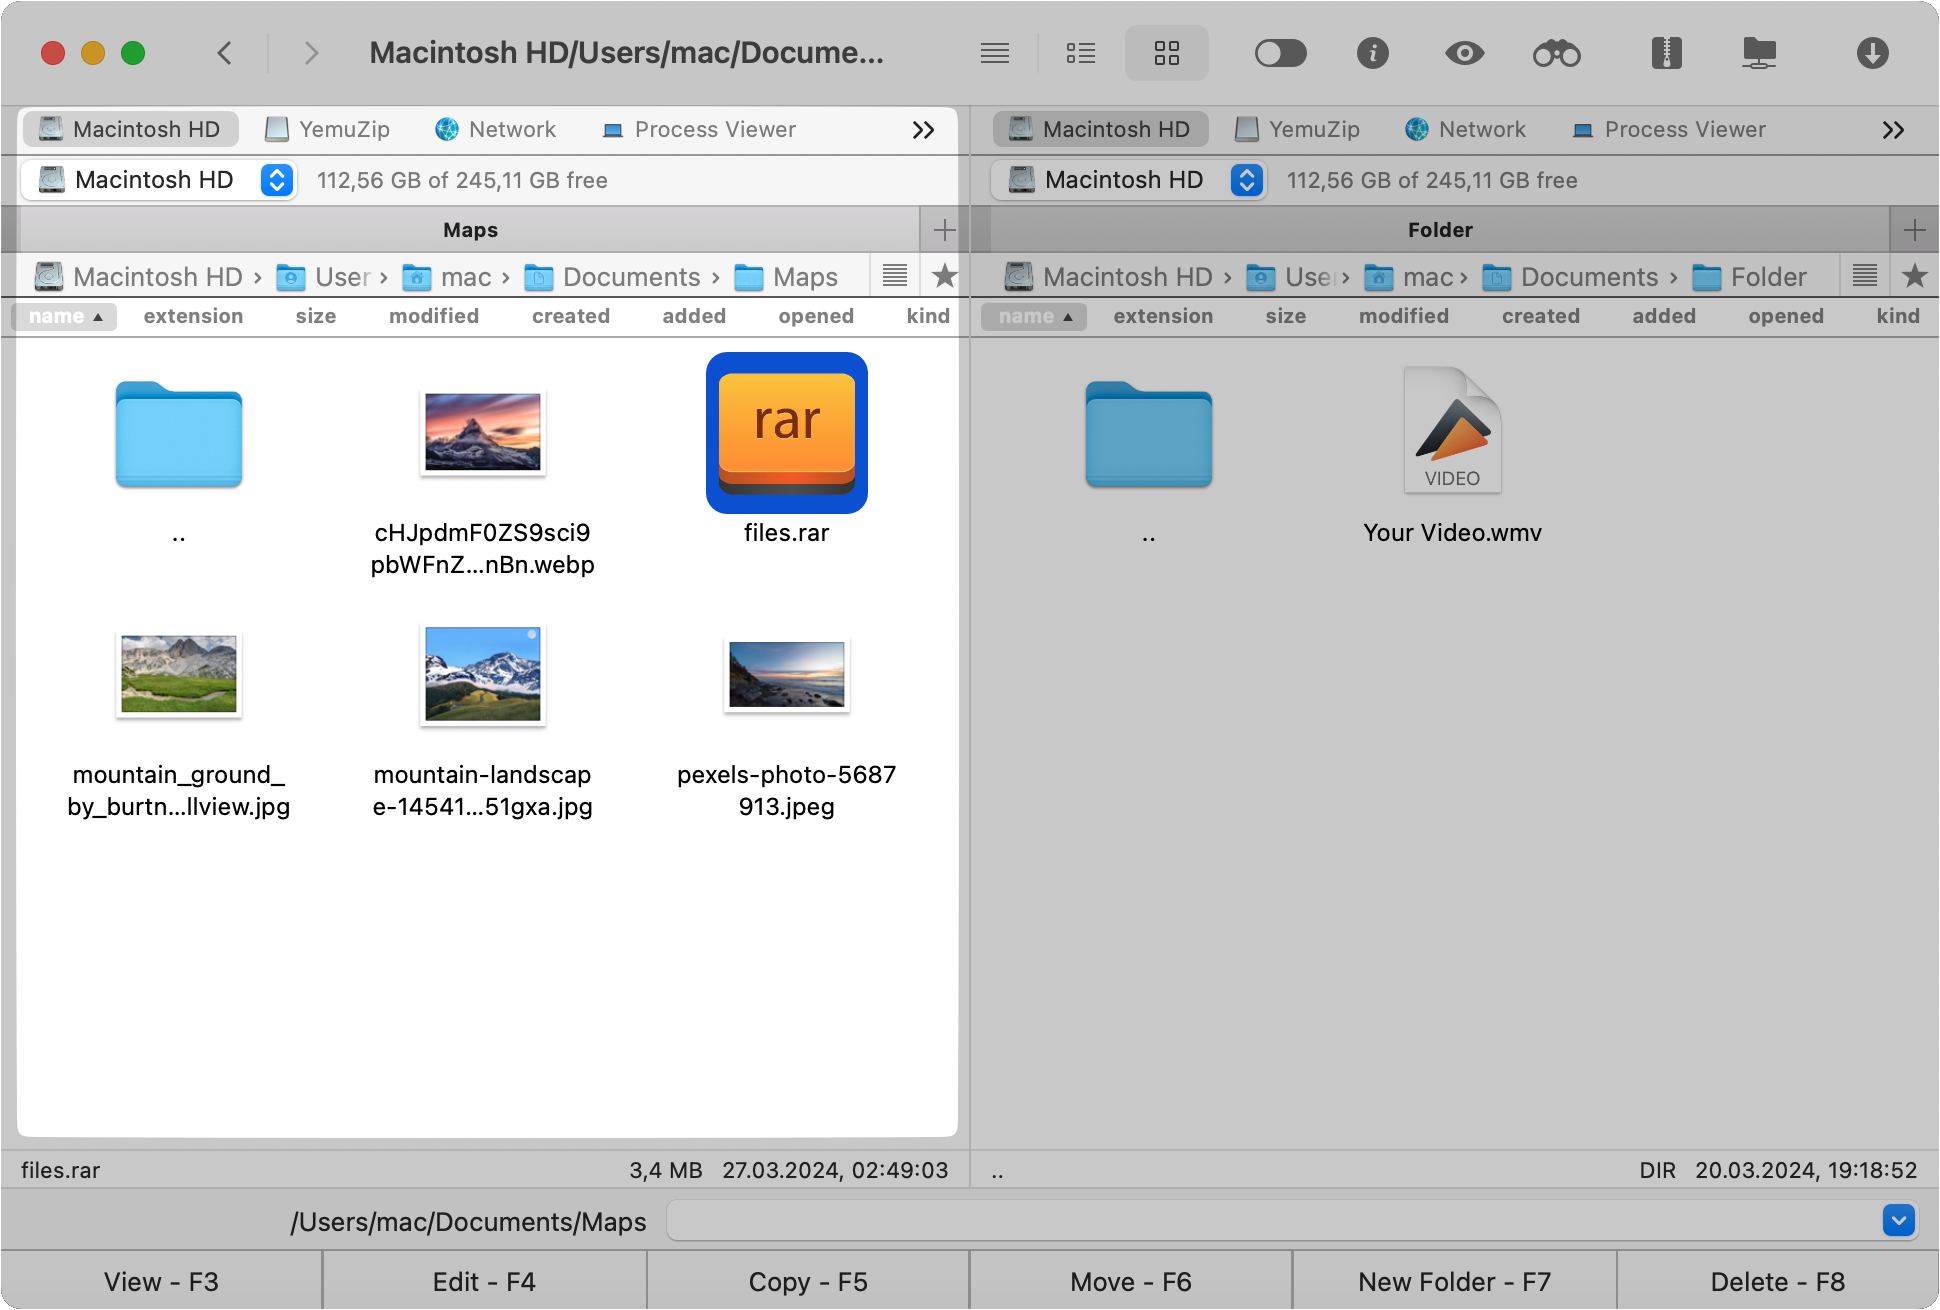This screenshot has width=1940, height=1310.
Task: Show file info via the info icon
Action: pyautogui.click(x=1373, y=53)
